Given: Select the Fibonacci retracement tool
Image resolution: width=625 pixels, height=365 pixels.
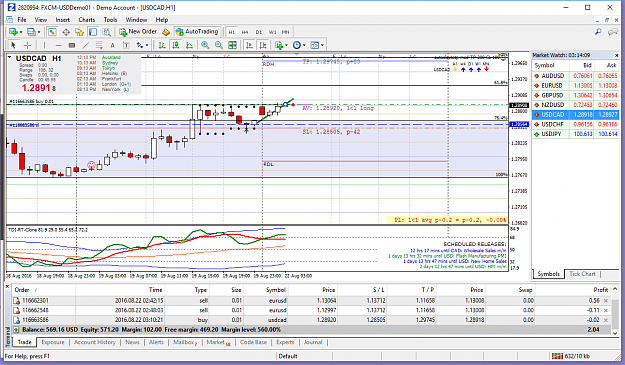Looking at the screenshot, I should [99, 45].
